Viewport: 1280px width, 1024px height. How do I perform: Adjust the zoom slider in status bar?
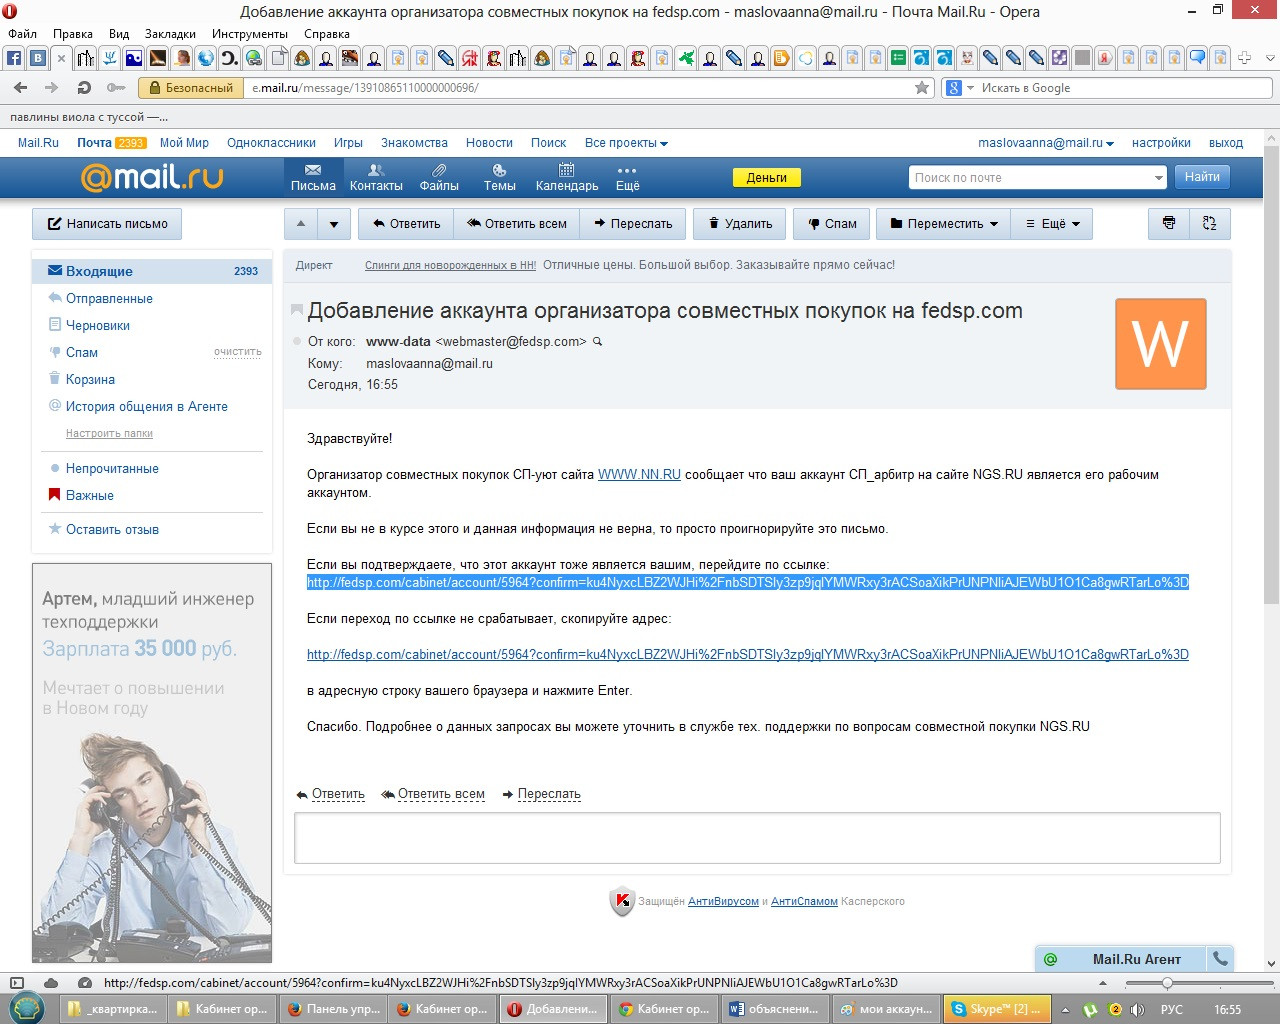tap(1167, 983)
